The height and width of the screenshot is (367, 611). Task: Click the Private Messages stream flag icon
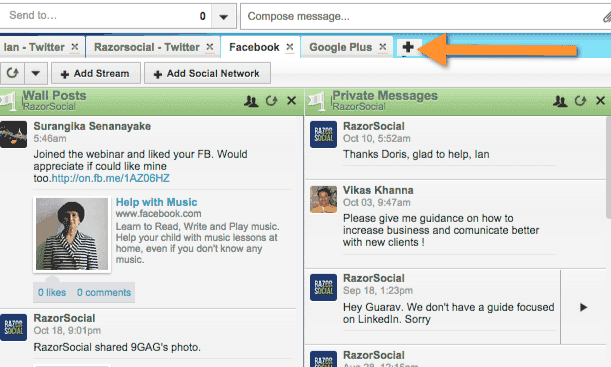tap(316, 101)
